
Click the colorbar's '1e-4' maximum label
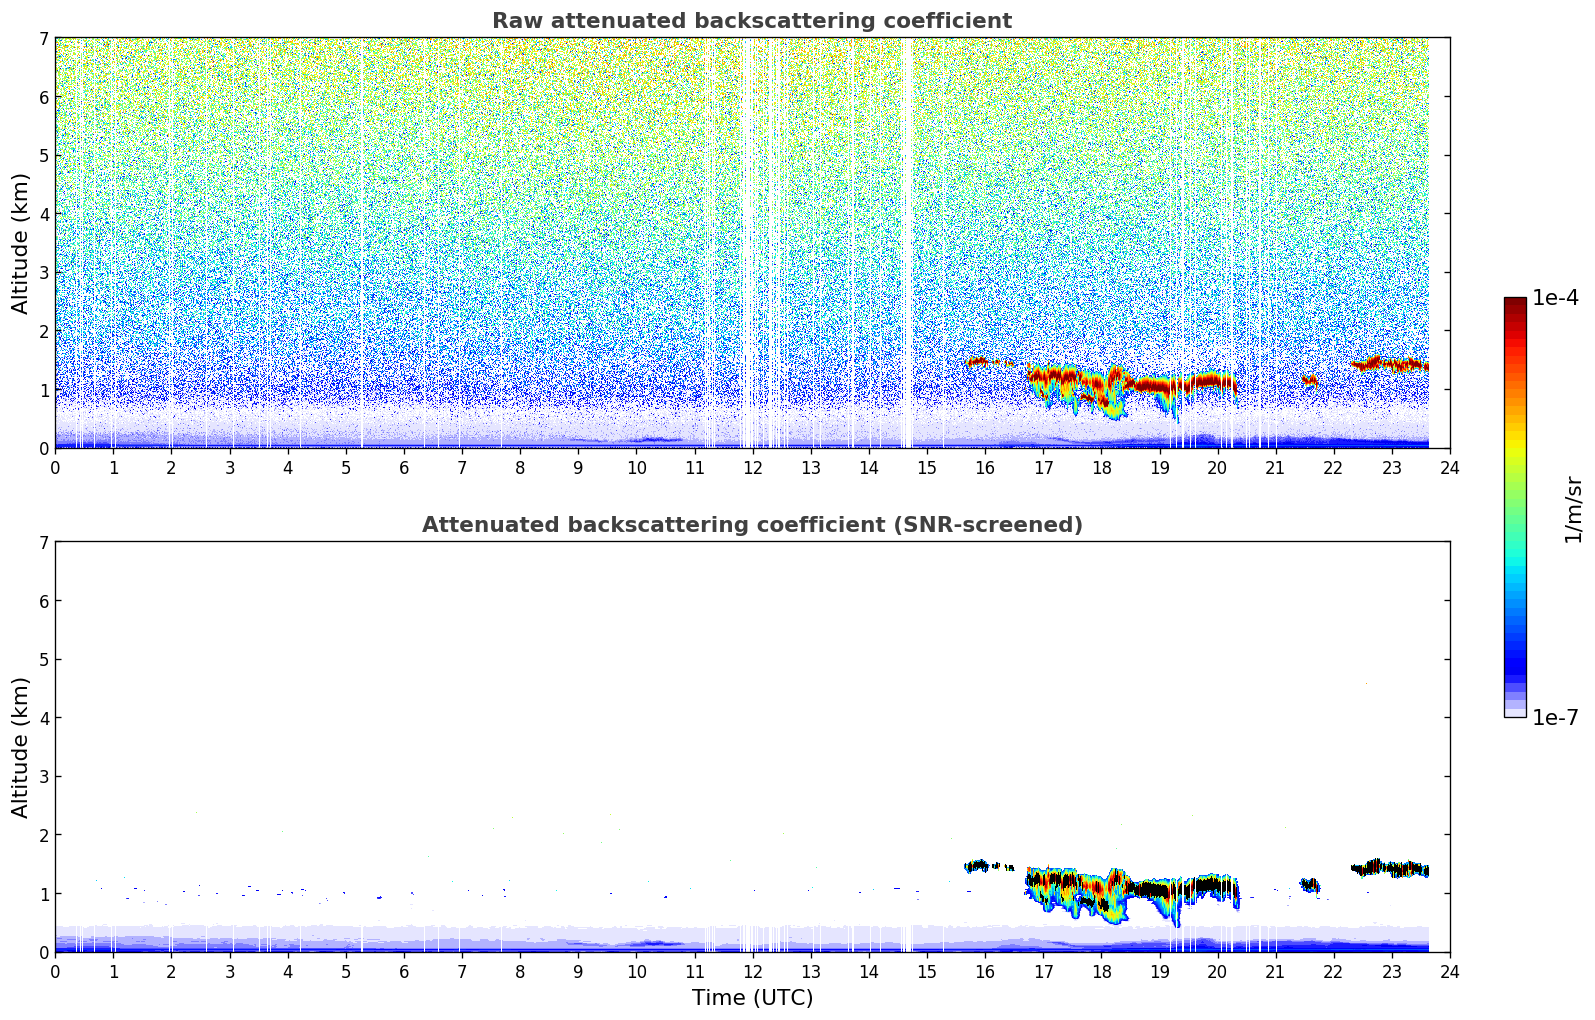tap(1555, 298)
